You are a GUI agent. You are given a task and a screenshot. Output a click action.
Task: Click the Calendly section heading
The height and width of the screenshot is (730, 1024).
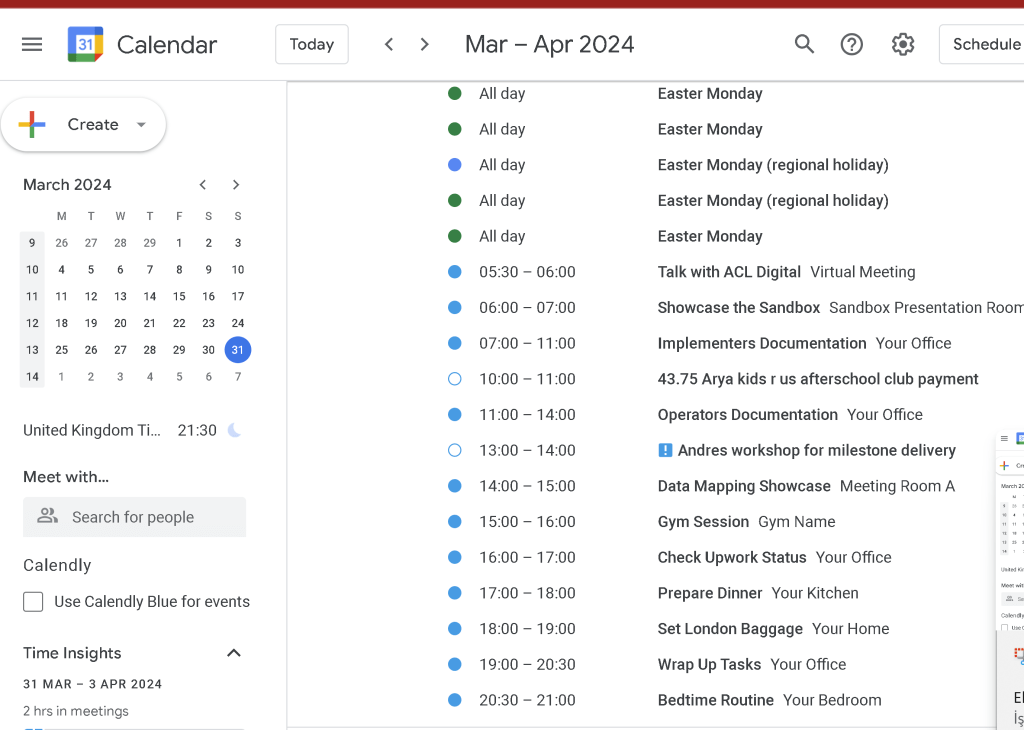pyautogui.click(x=57, y=565)
